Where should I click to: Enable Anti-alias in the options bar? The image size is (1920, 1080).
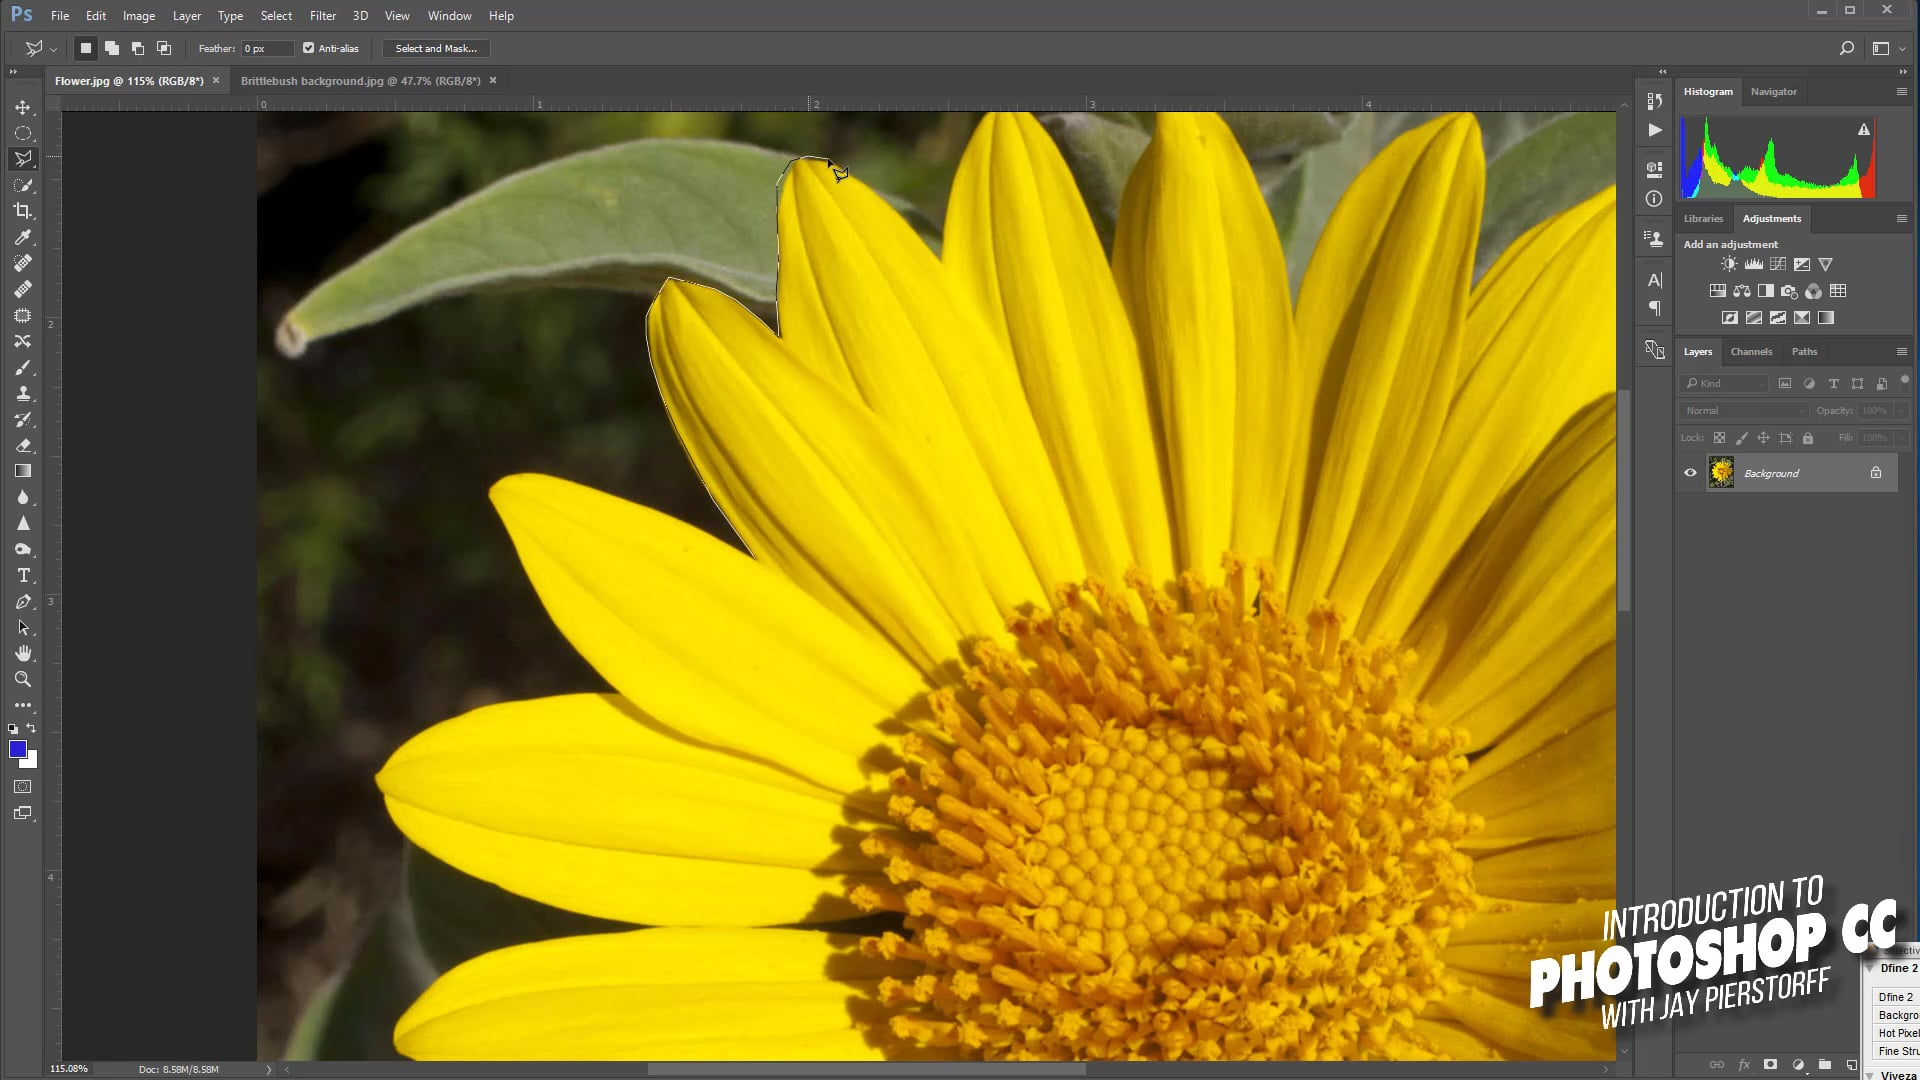coord(309,48)
